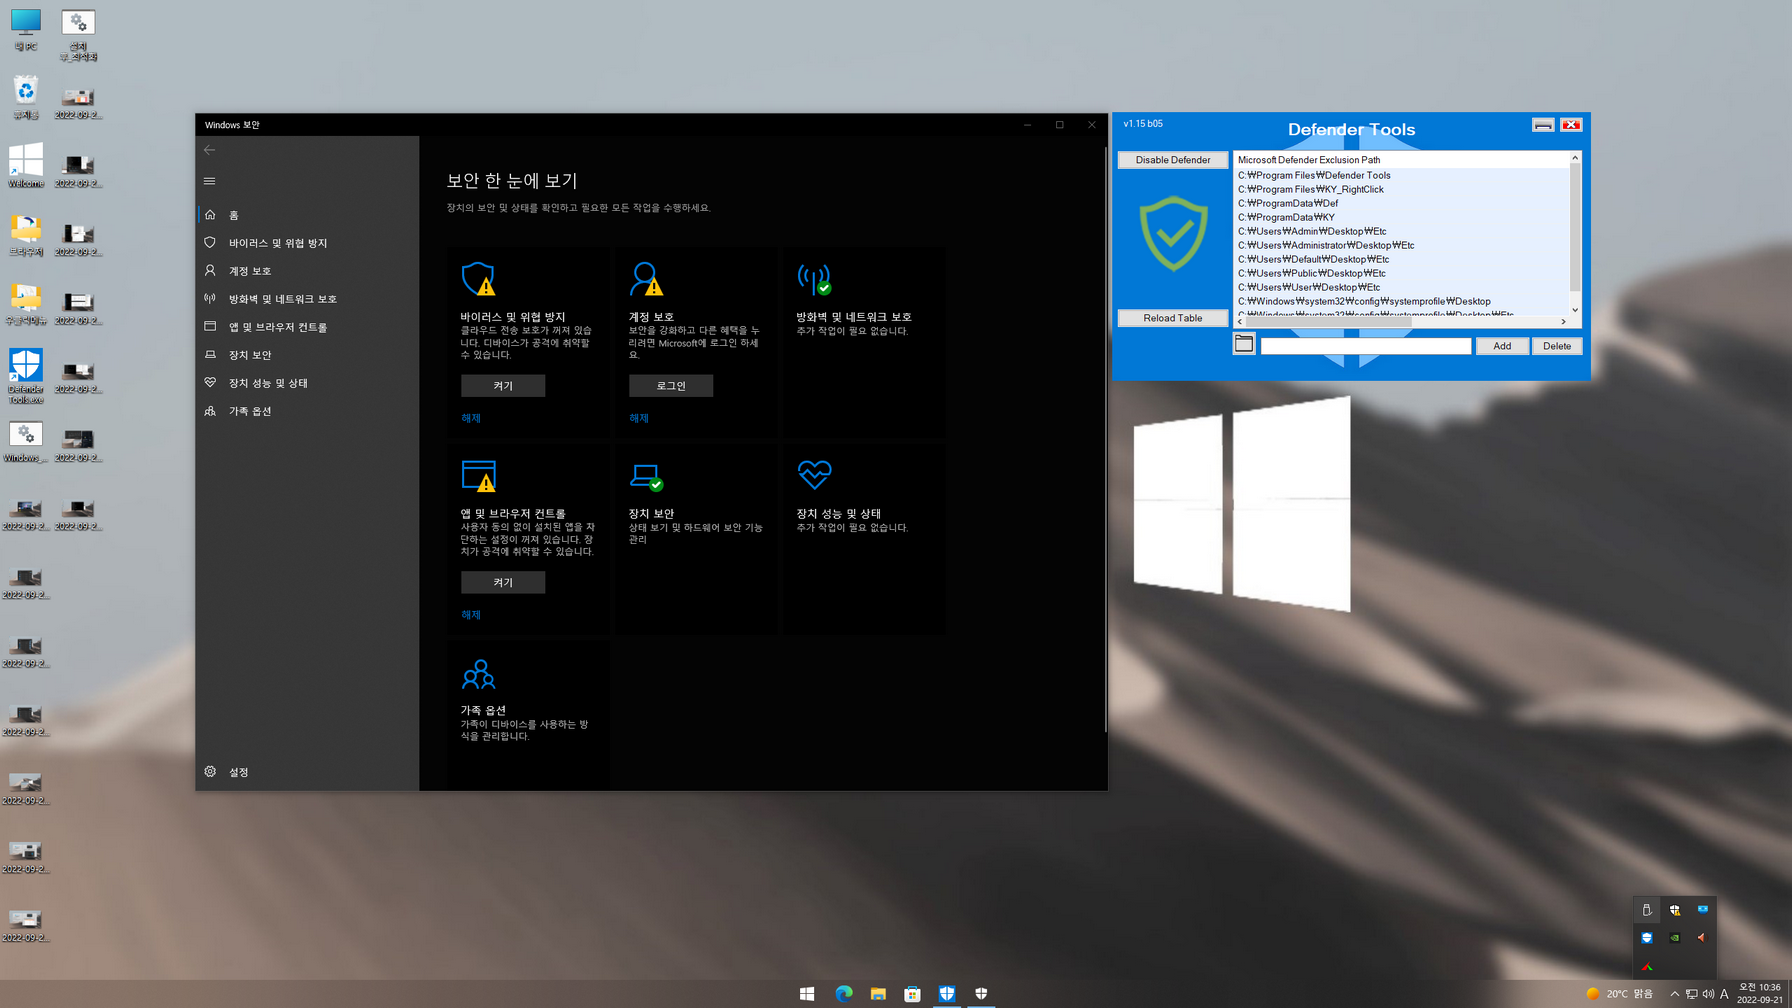Viewport: 1792px width, 1008px height.
Task: Open 설정 at the sidebar bottom
Action: pos(307,772)
